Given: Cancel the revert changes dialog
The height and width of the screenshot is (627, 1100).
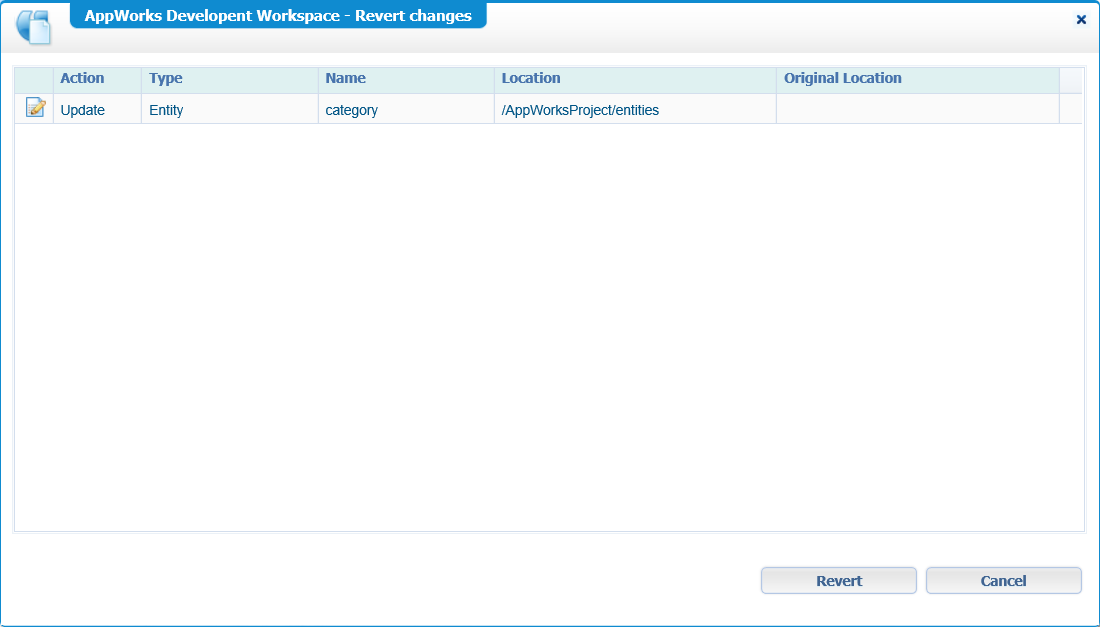Looking at the screenshot, I should (x=1003, y=581).
